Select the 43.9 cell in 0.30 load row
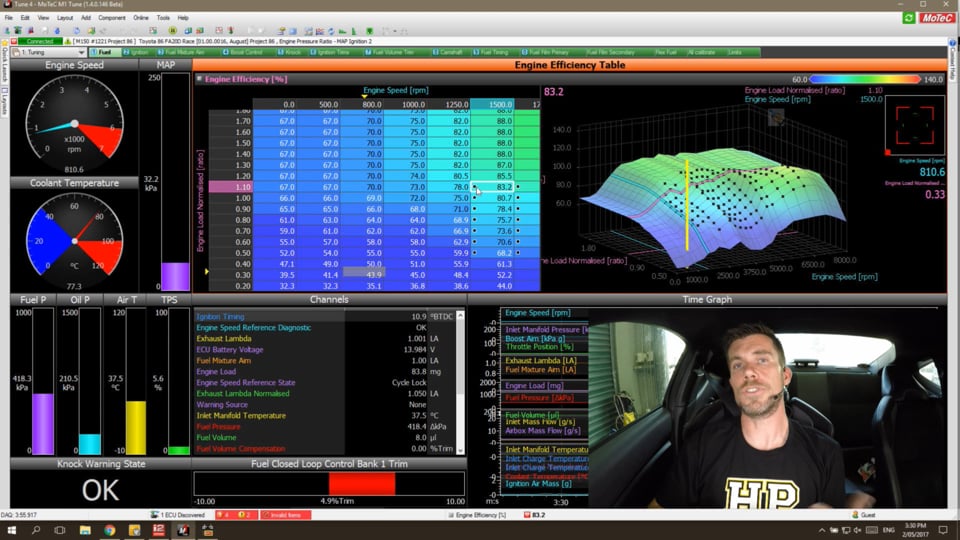Image resolution: width=960 pixels, height=540 pixels. click(364, 274)
